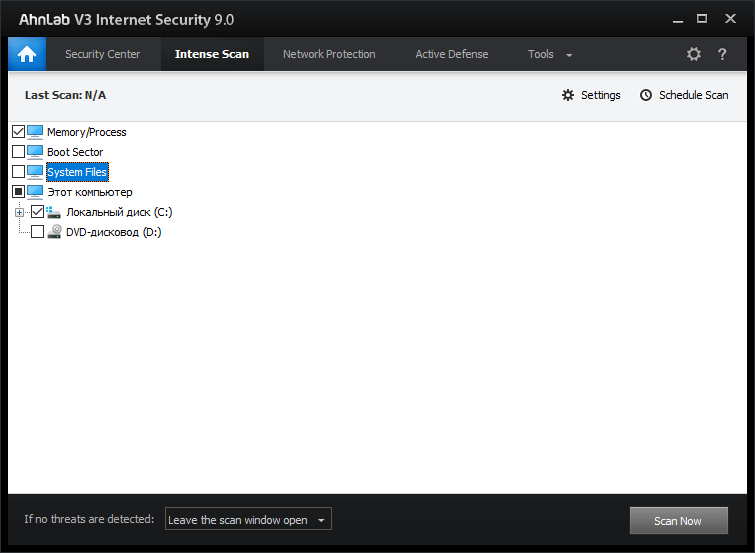Click the DVD-дисковод (D:) drive icon
755x553 pixels.
point(55,232)
